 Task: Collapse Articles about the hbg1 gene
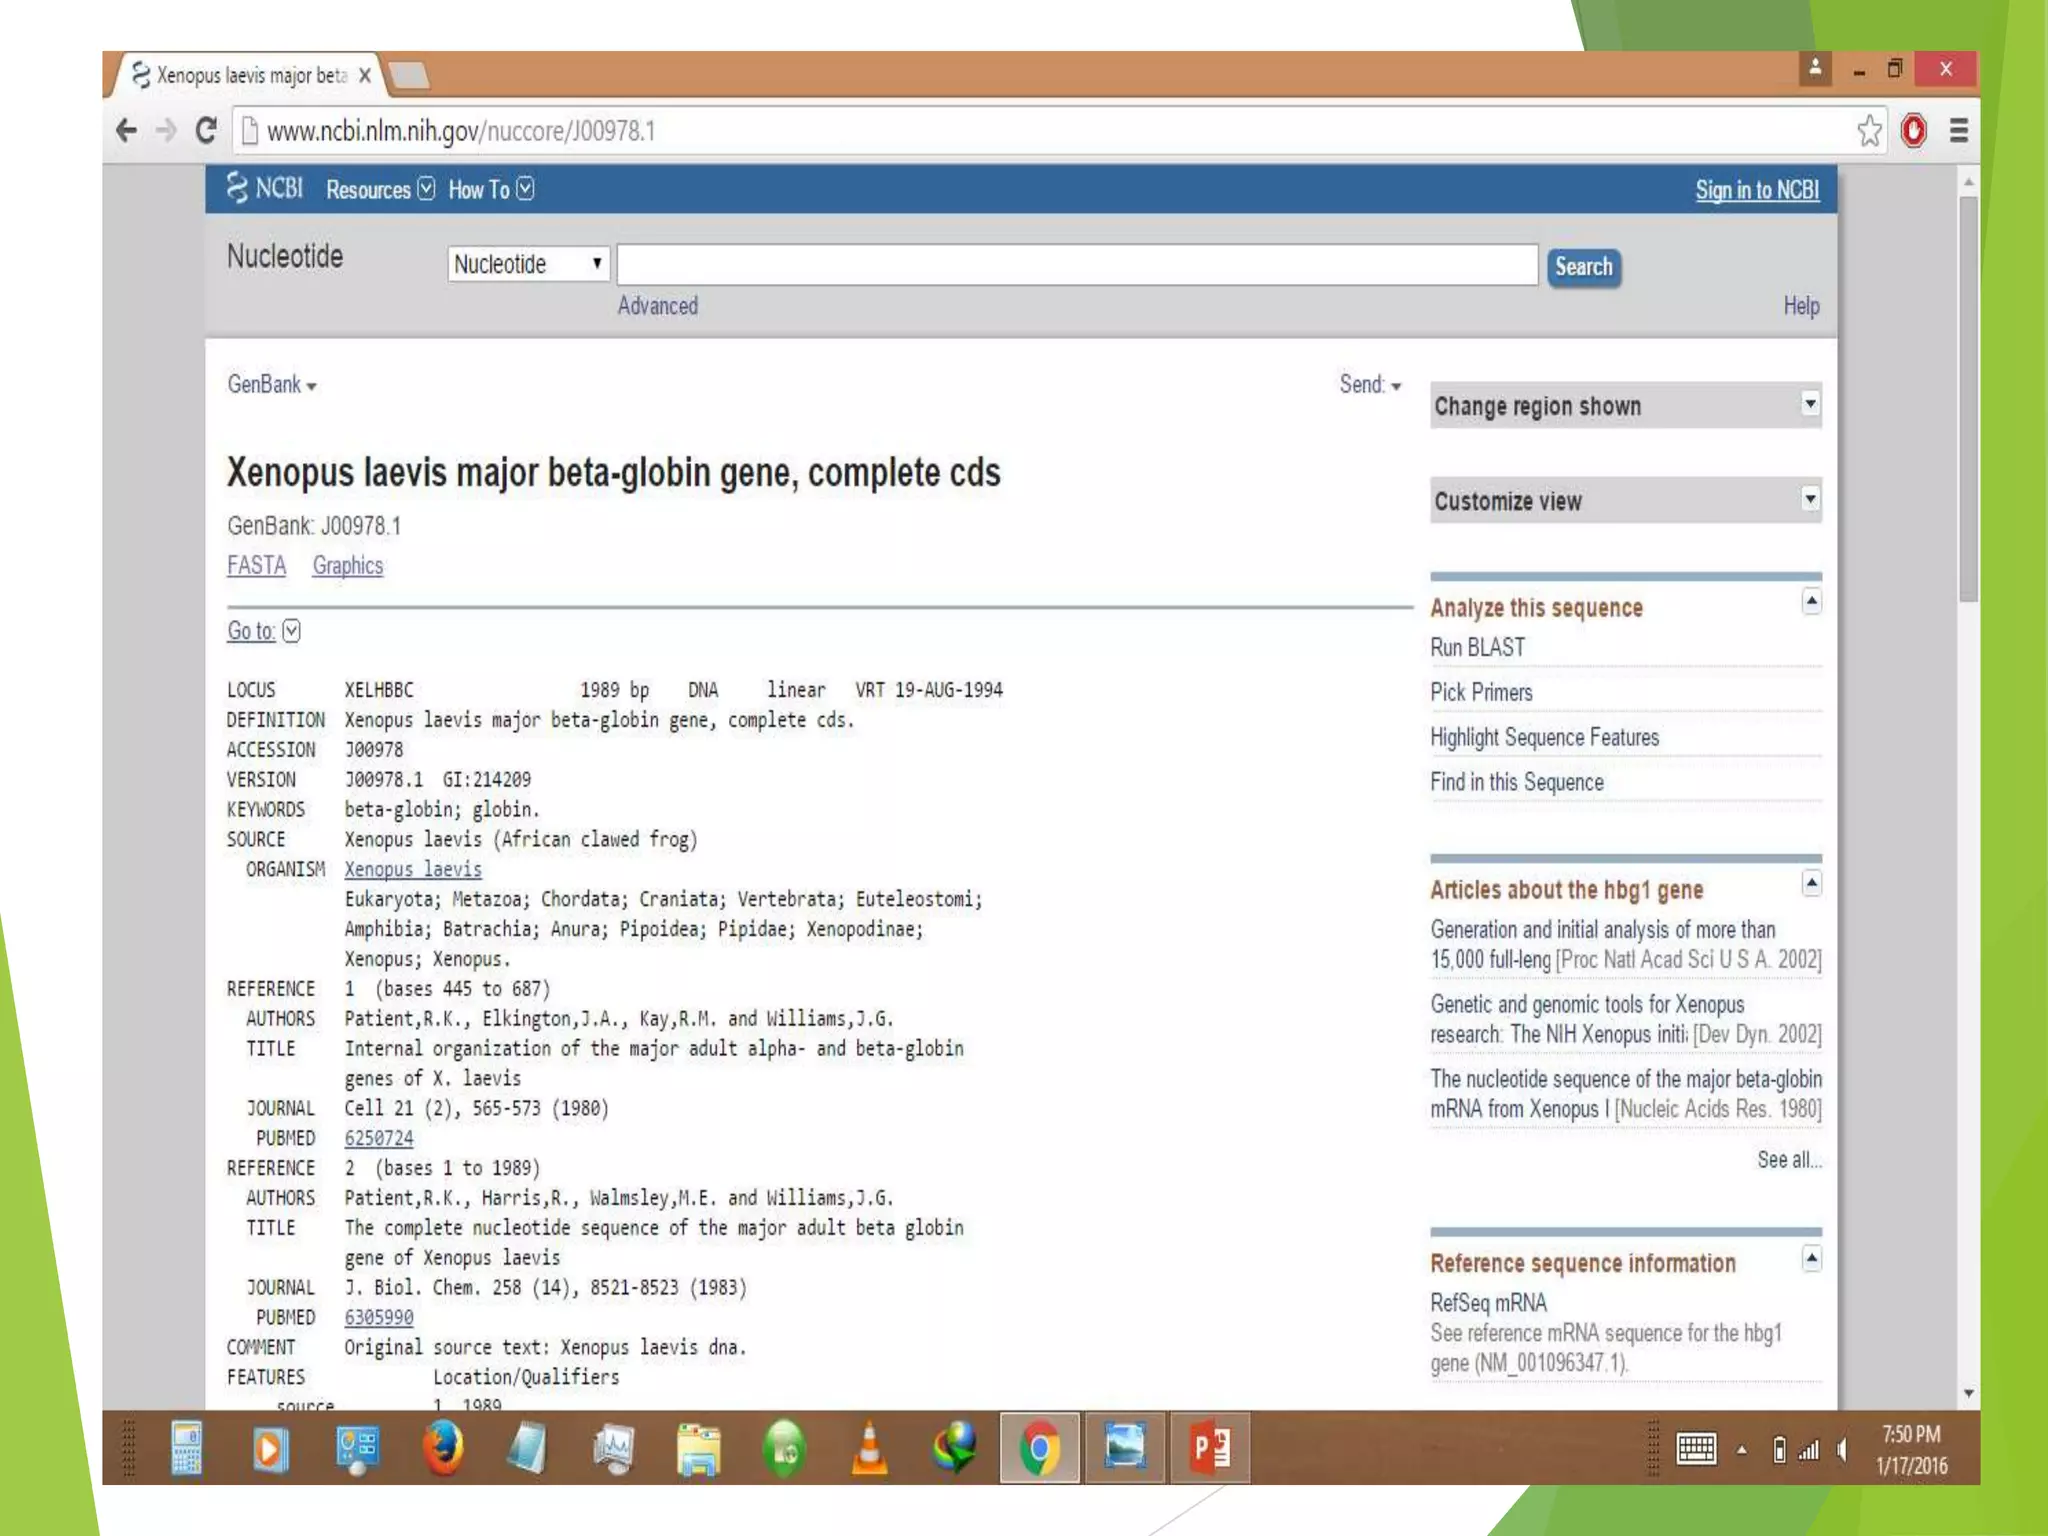tap(1811, 884)
